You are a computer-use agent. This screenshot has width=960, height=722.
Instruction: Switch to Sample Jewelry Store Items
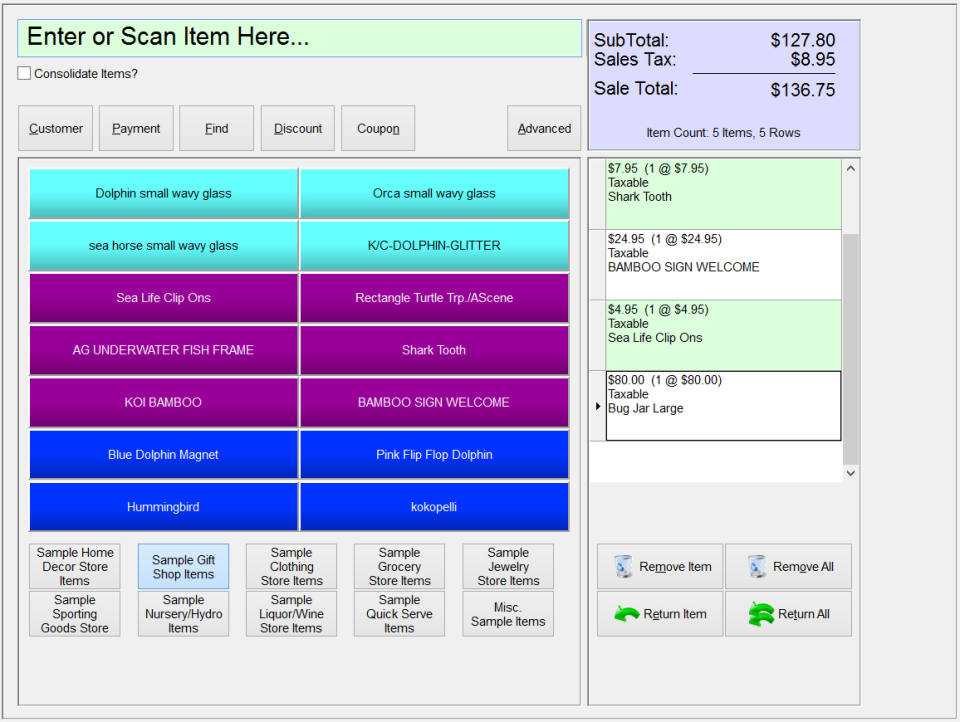(x=507, y=566)
